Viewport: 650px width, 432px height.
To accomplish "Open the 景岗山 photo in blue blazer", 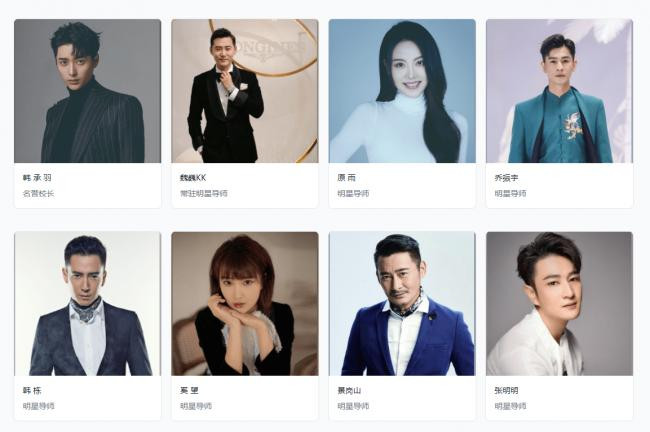I will click(402, 303).
